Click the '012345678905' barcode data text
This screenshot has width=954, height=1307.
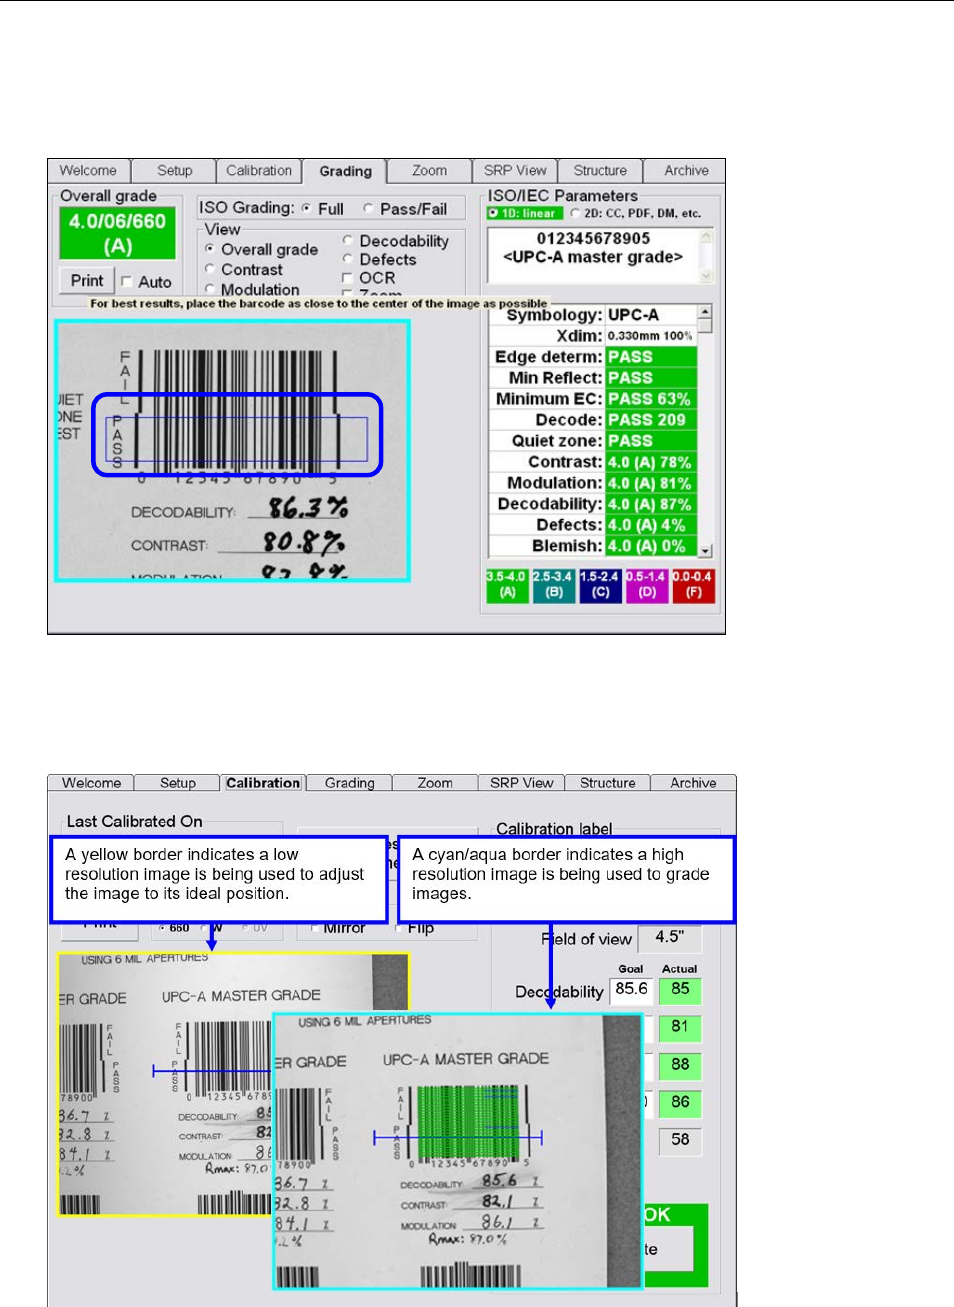pyautogui.click(x=593, y=238)
